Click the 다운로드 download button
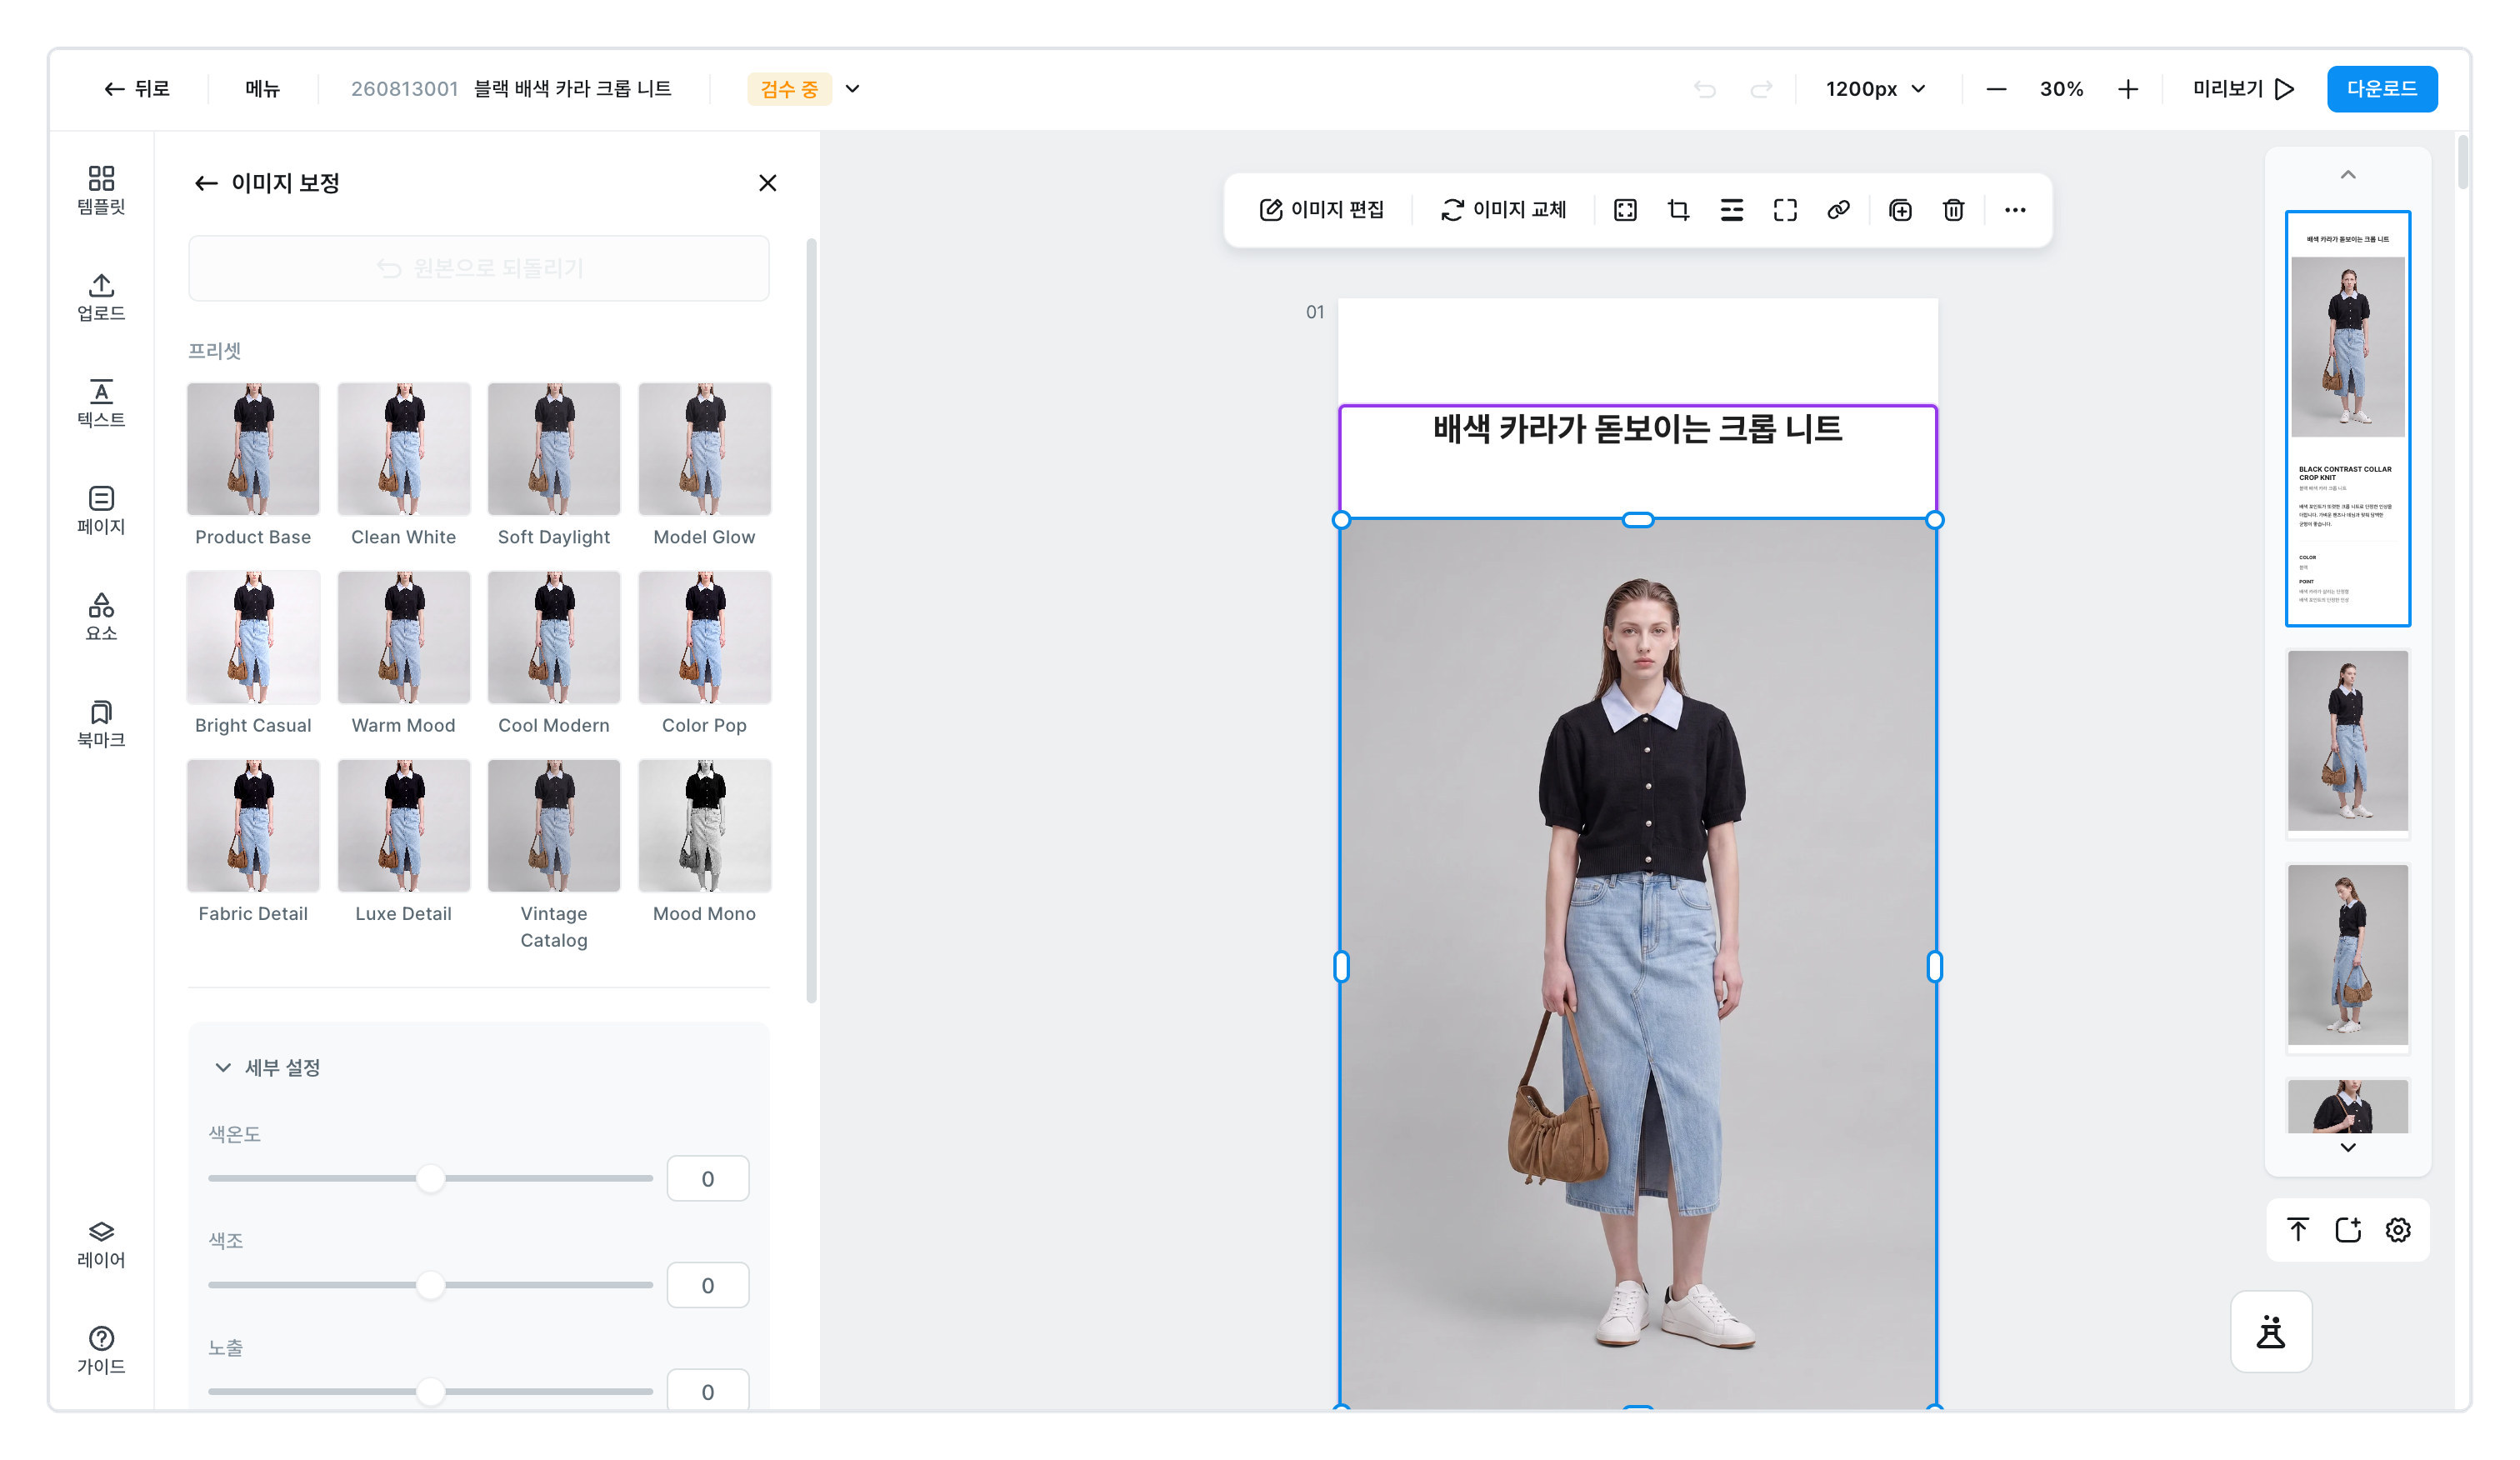Image resolution: width=2520 pixels, height=1460 pixels. pos(2382,89)
